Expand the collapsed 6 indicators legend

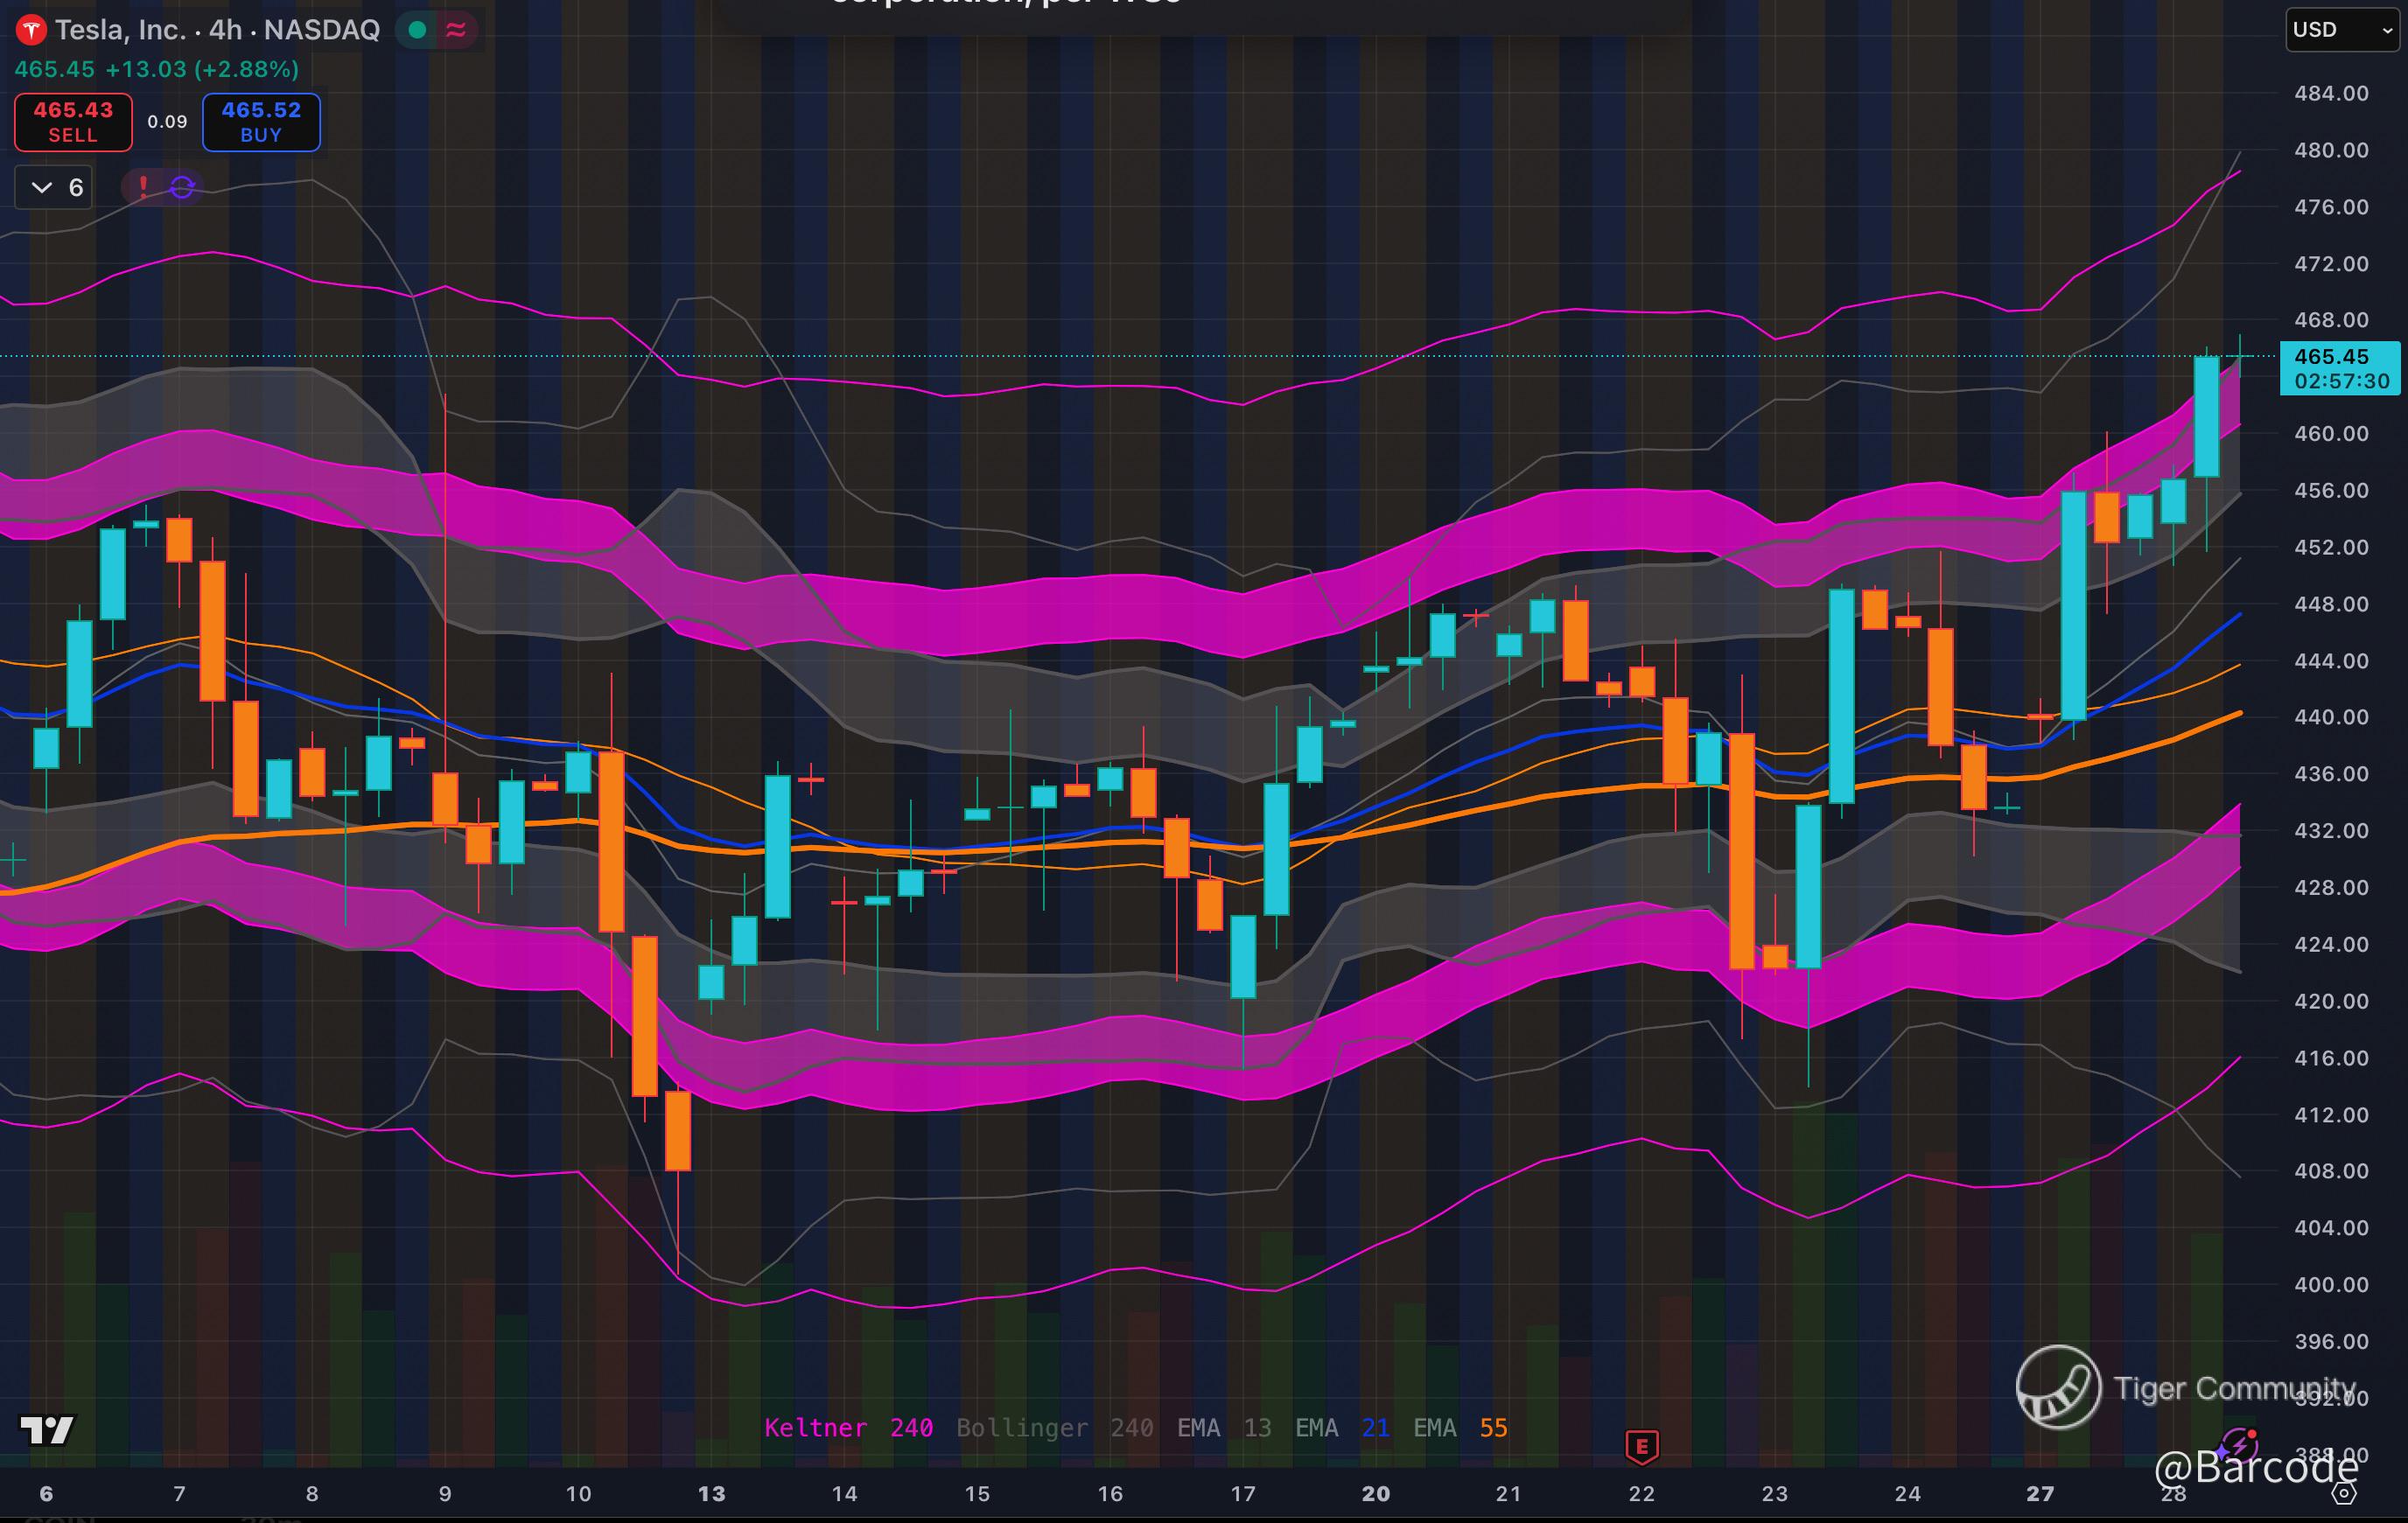coord(55,187)
